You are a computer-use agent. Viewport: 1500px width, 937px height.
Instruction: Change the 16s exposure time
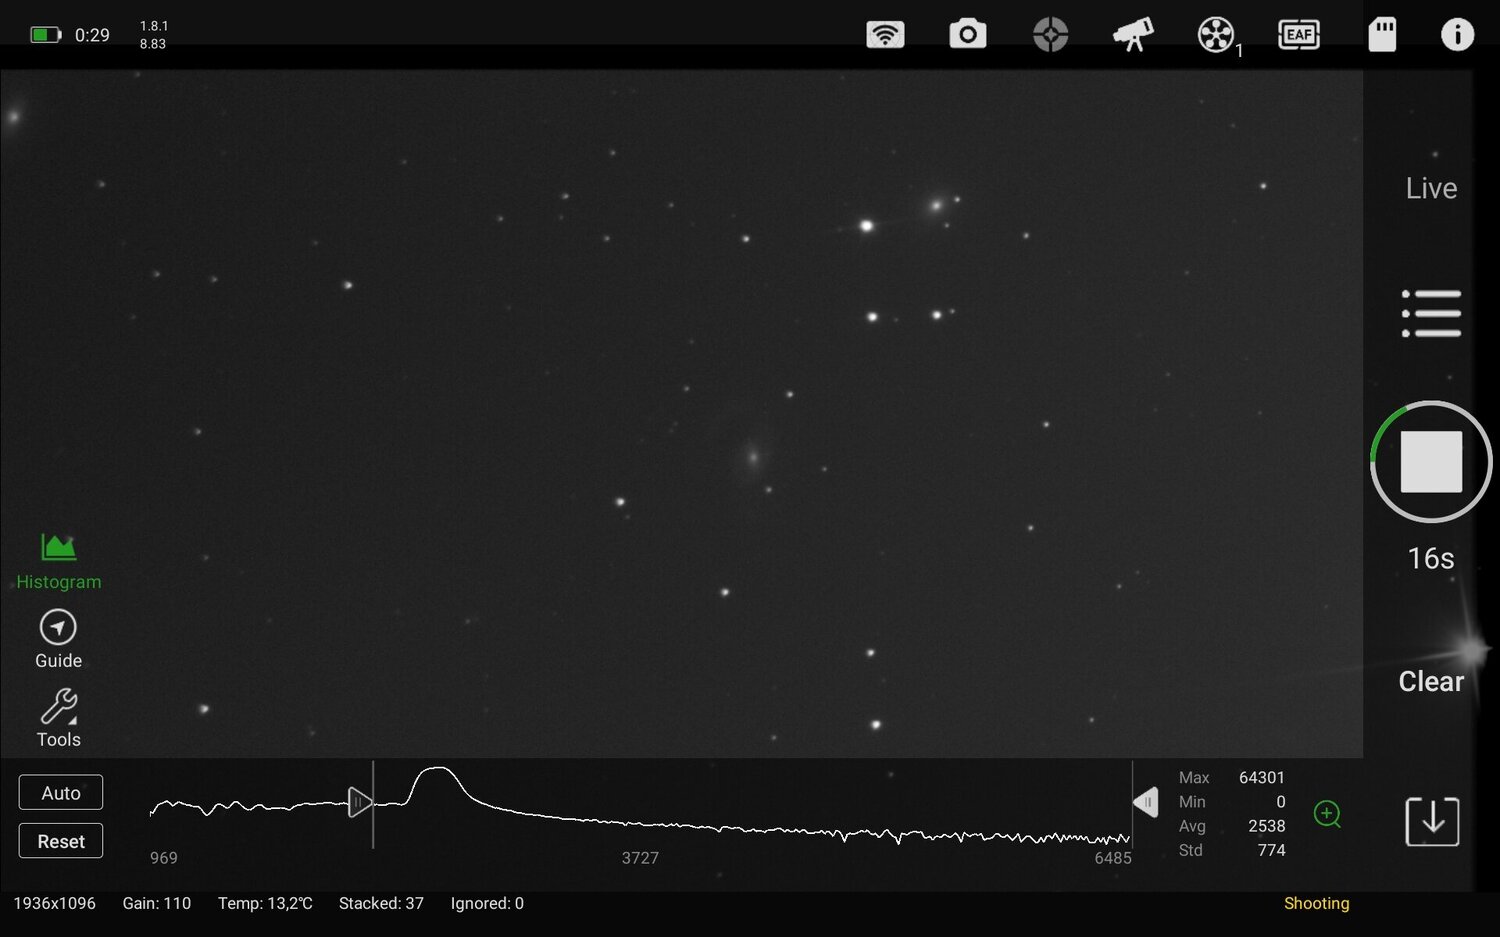(x=1431, y=558)
